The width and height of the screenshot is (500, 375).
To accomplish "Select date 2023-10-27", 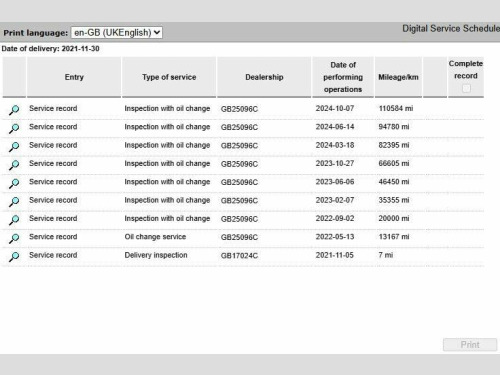I will pyautogui.click(x=335, y=163).
